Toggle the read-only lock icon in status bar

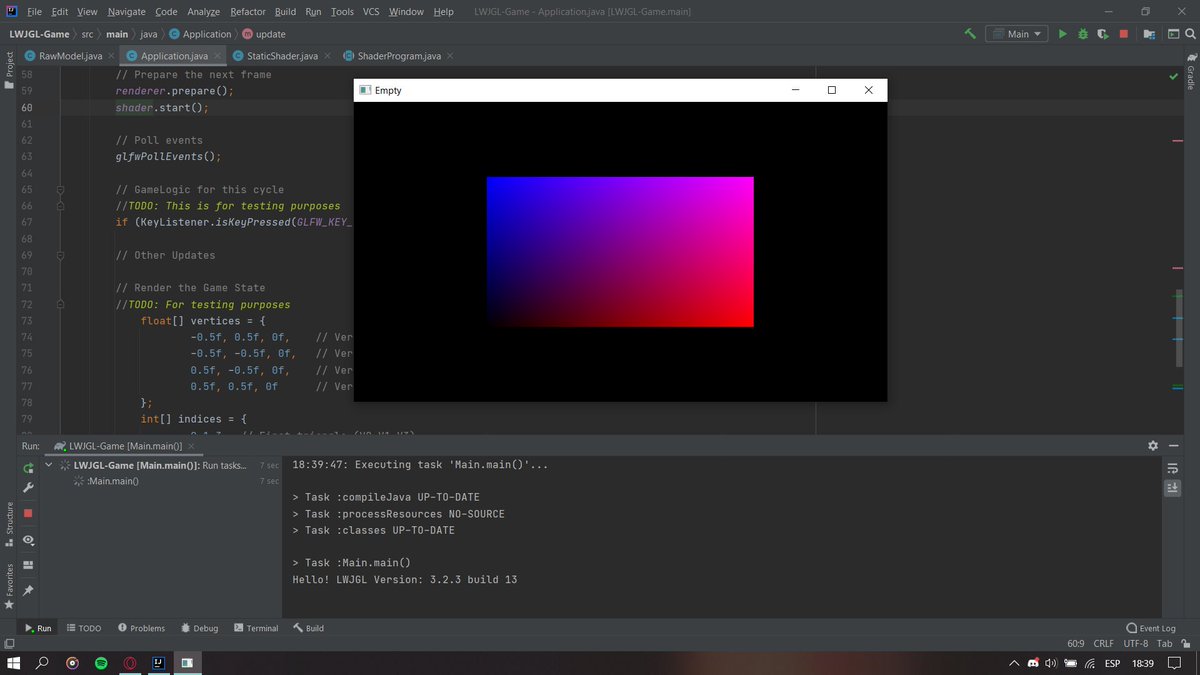(1187, 644)
